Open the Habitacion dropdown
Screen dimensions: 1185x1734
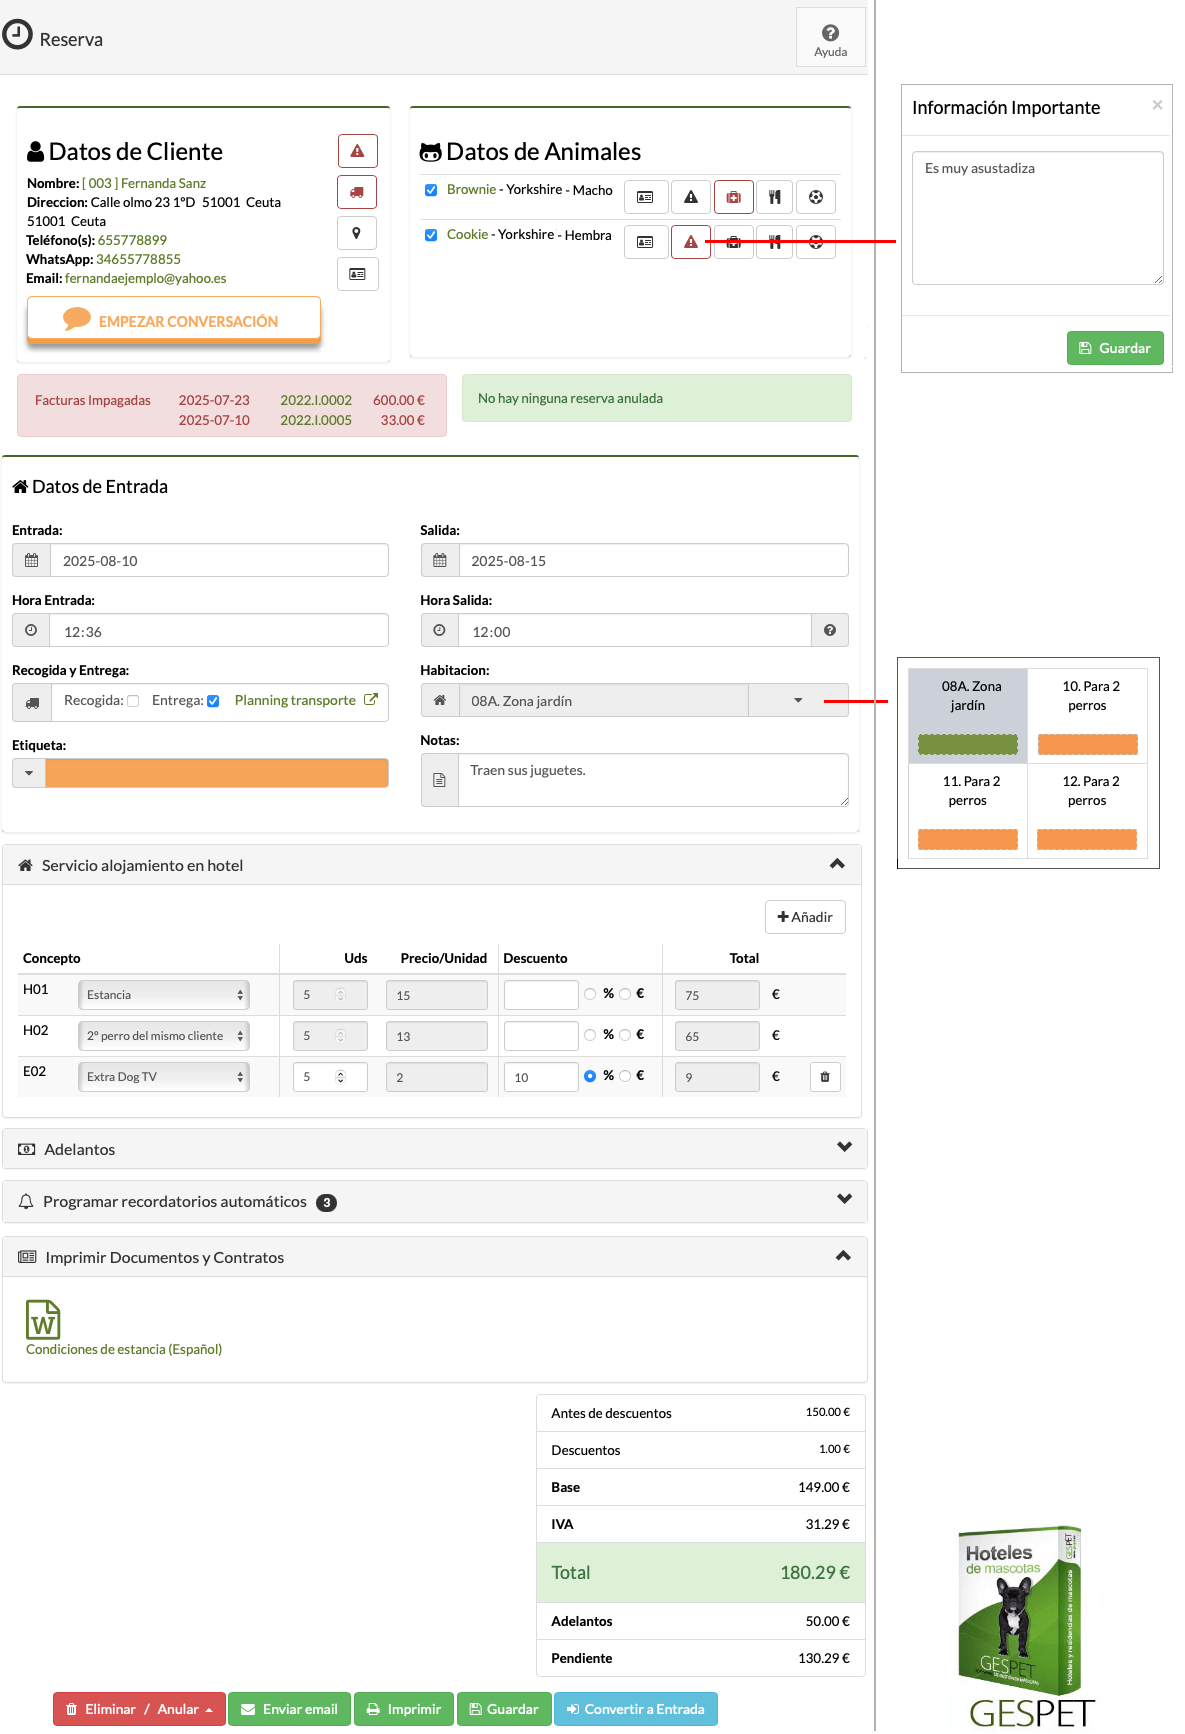pos(797,701)
